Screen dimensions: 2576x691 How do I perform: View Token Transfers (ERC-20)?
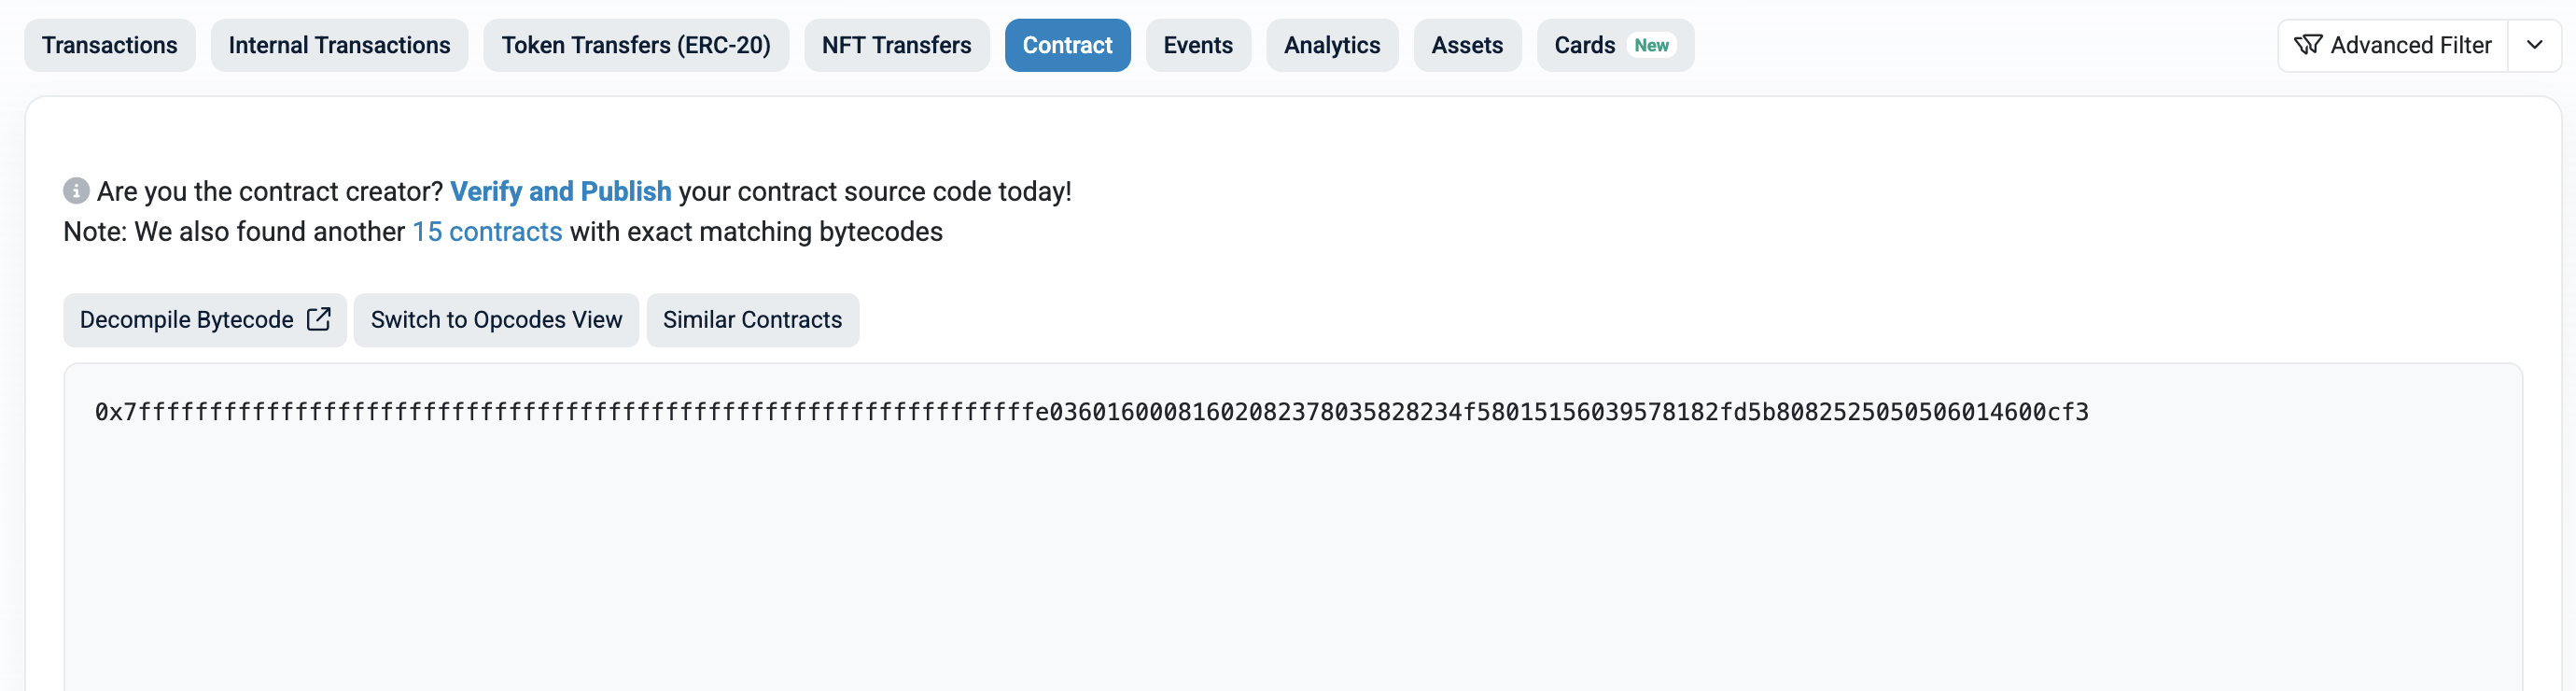[636, 45]
